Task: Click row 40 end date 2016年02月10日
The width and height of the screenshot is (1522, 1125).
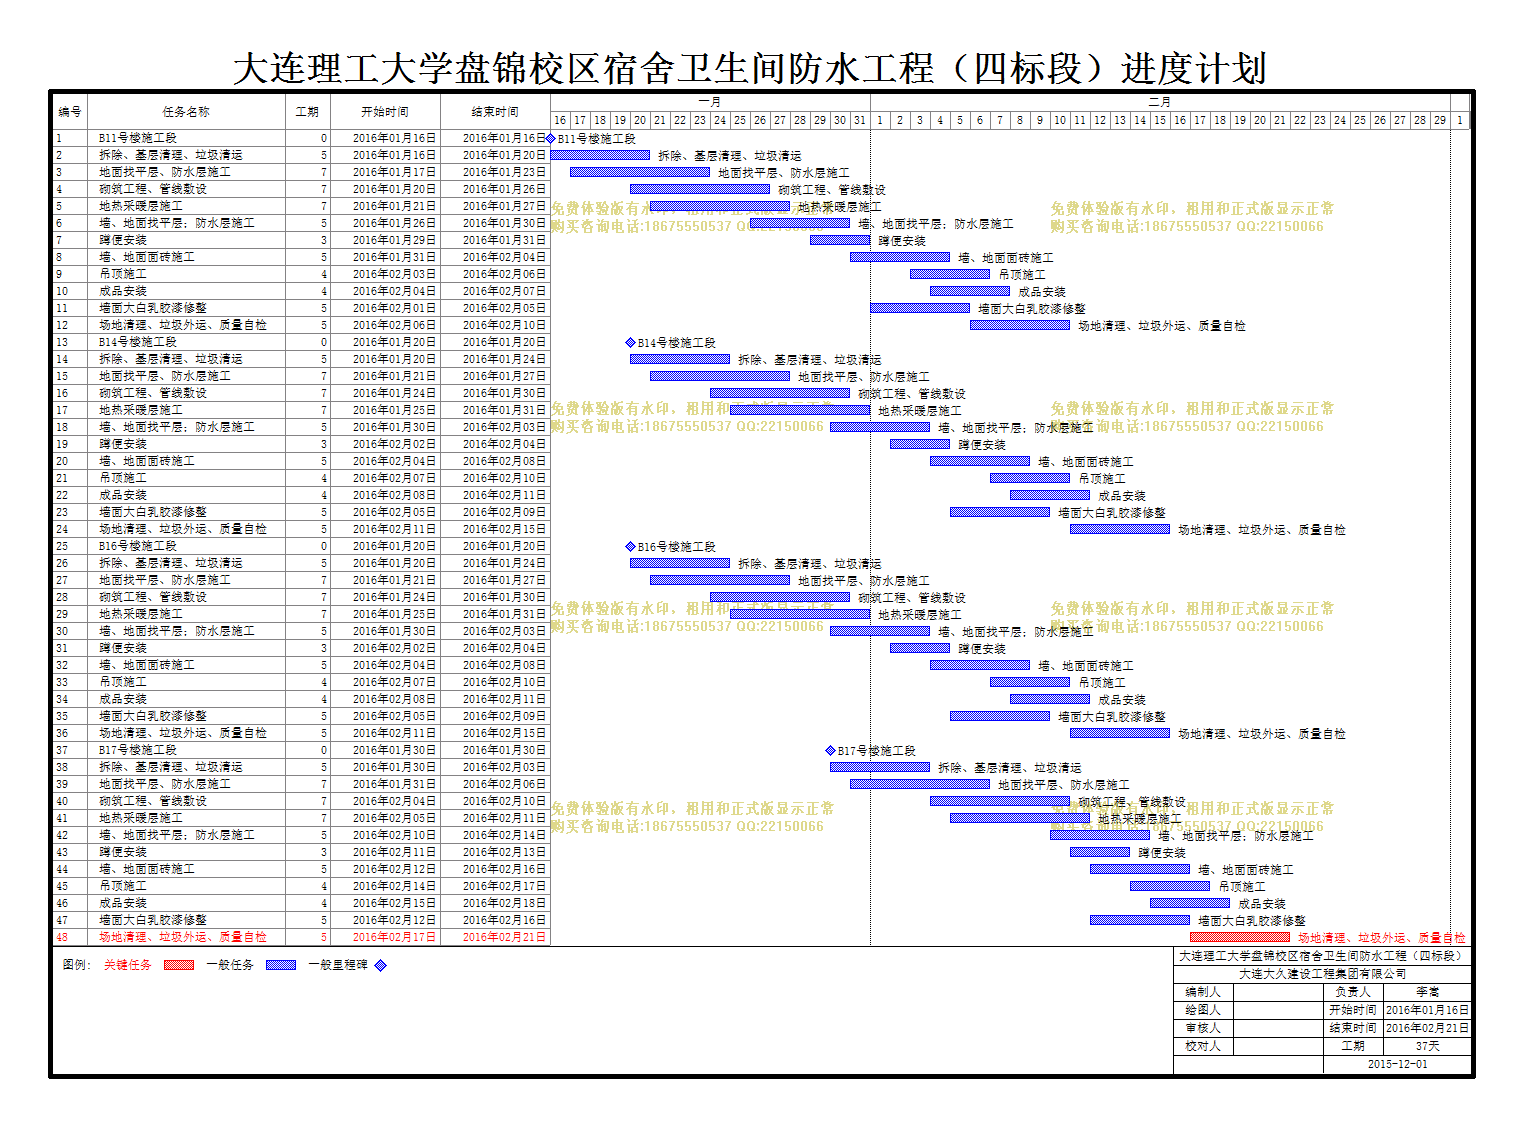Action: pyautogui.click(x=504, y=801)
